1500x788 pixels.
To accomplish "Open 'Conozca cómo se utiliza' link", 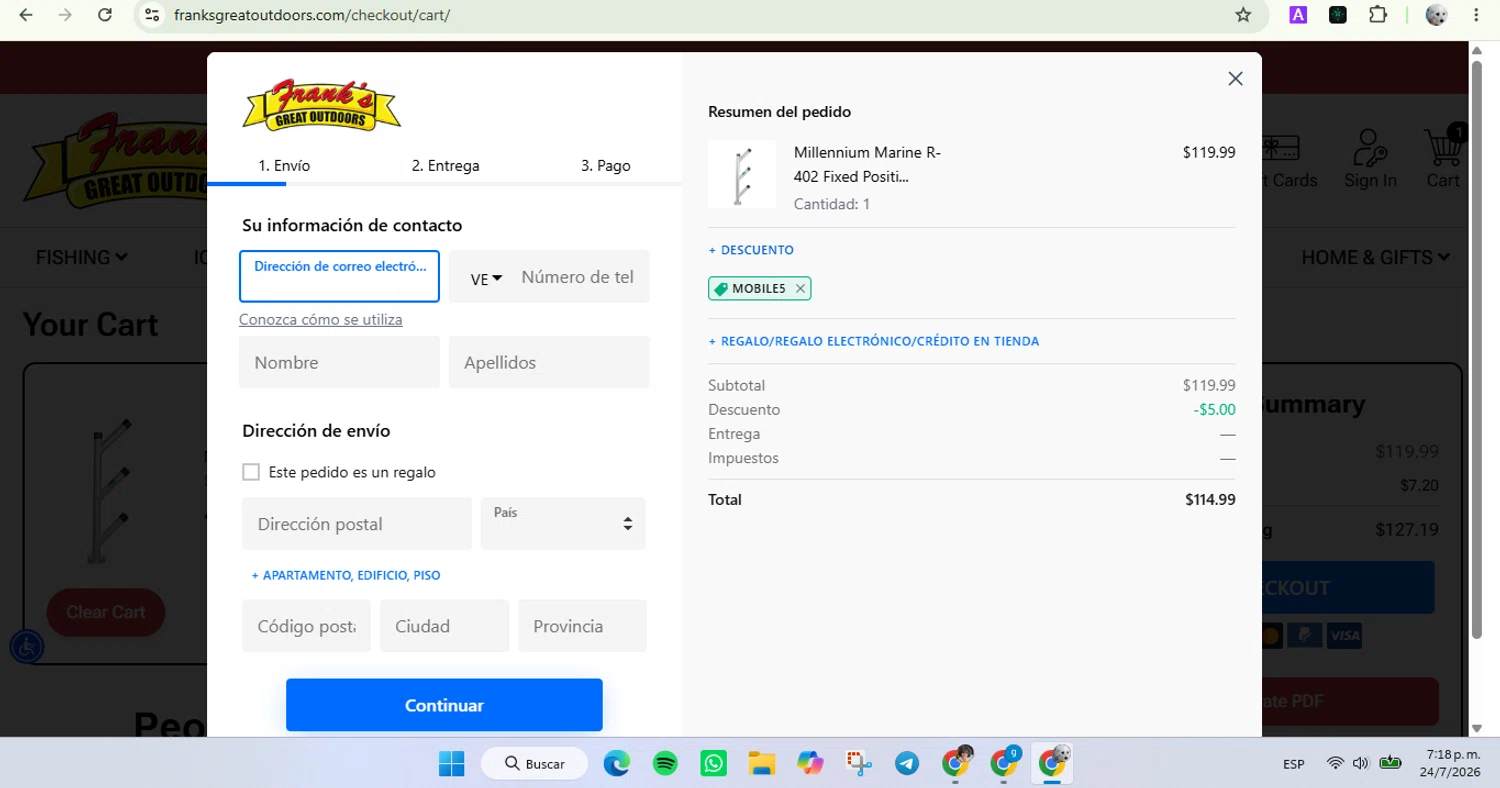I will (321, 320).
